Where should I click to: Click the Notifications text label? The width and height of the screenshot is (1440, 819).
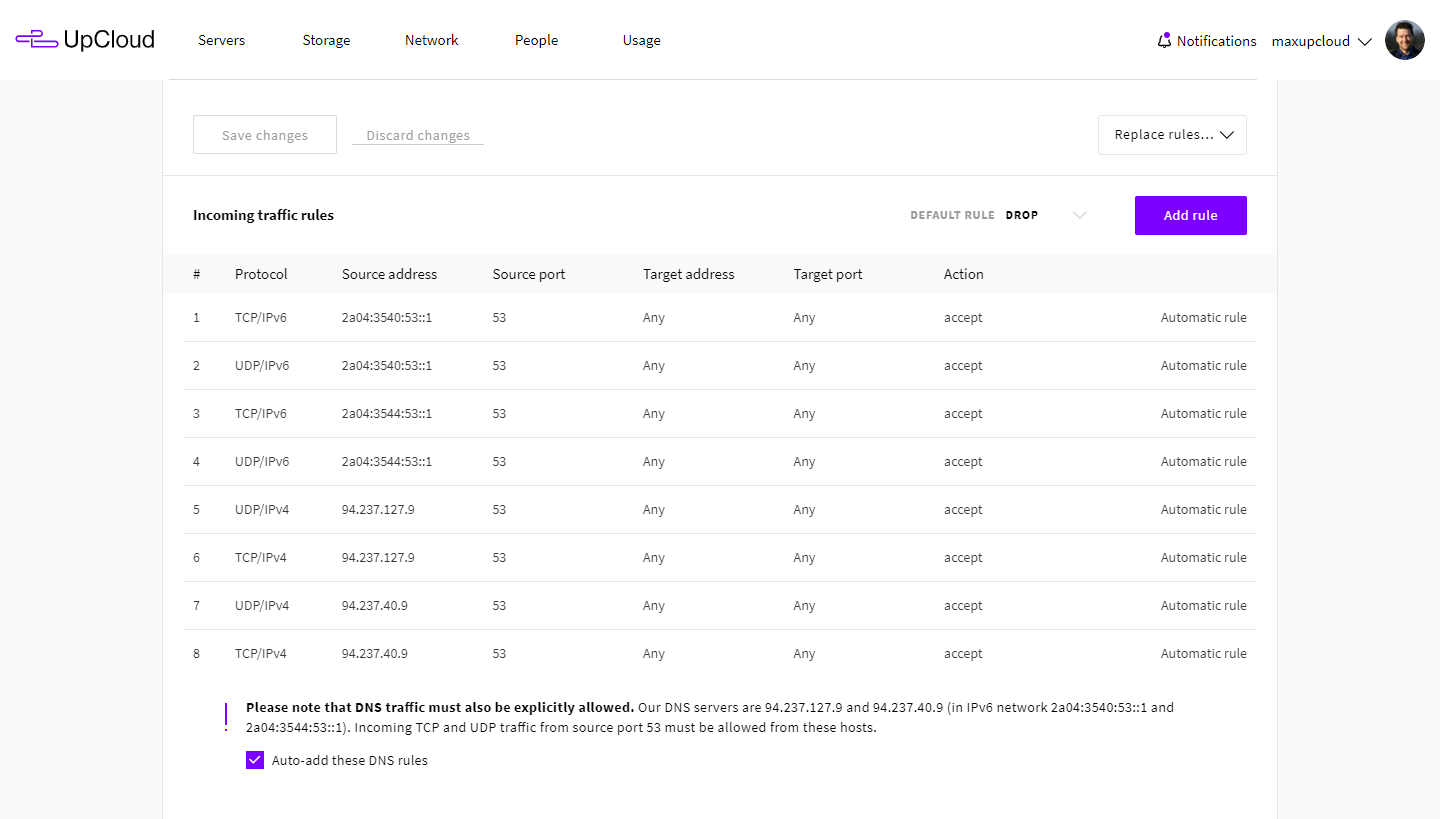[x=1216, y=41]
